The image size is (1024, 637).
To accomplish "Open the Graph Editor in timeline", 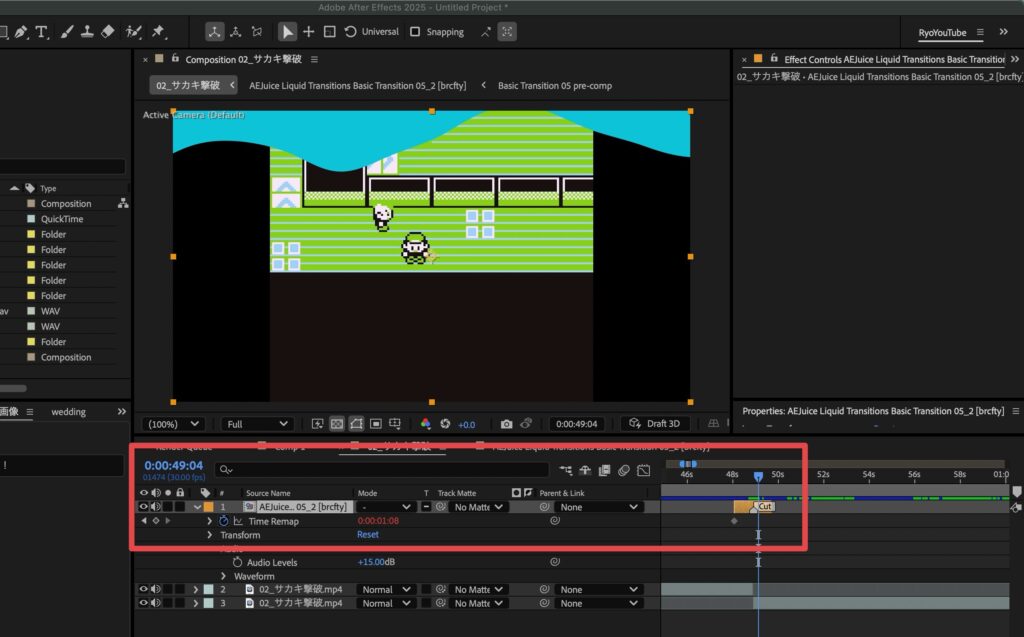I will tap(643, 470).
